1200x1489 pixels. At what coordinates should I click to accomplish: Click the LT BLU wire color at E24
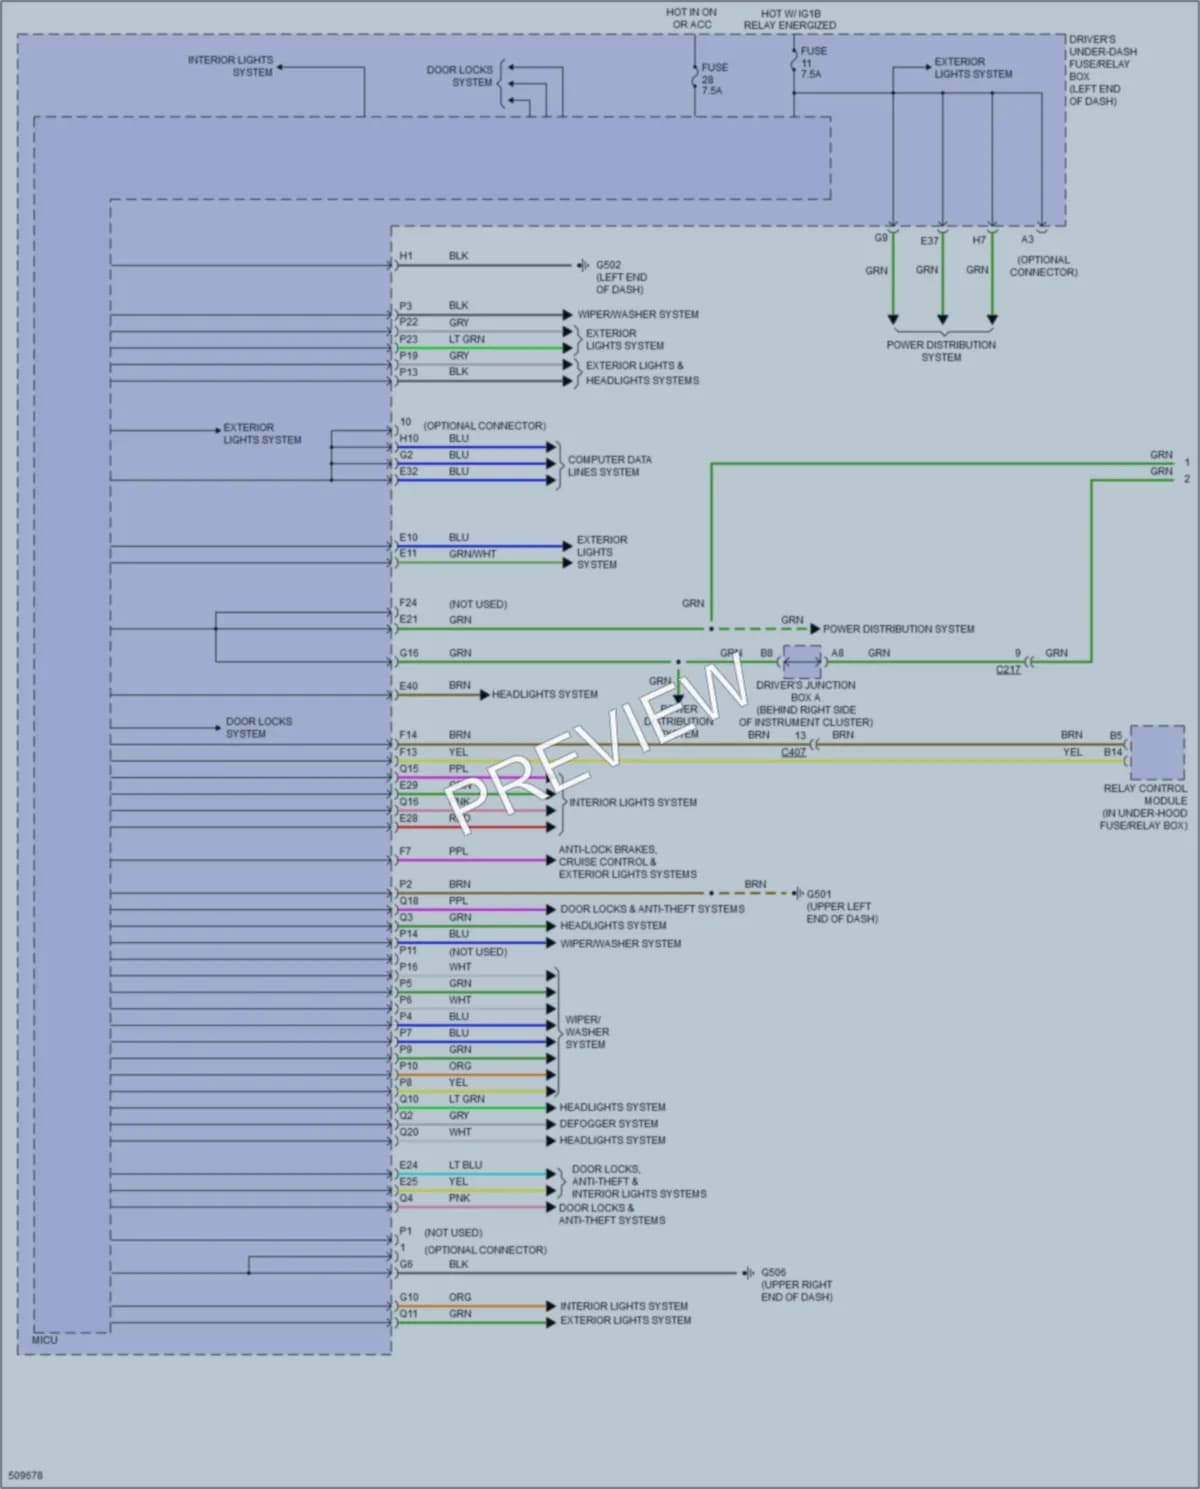click(465, 1165)
